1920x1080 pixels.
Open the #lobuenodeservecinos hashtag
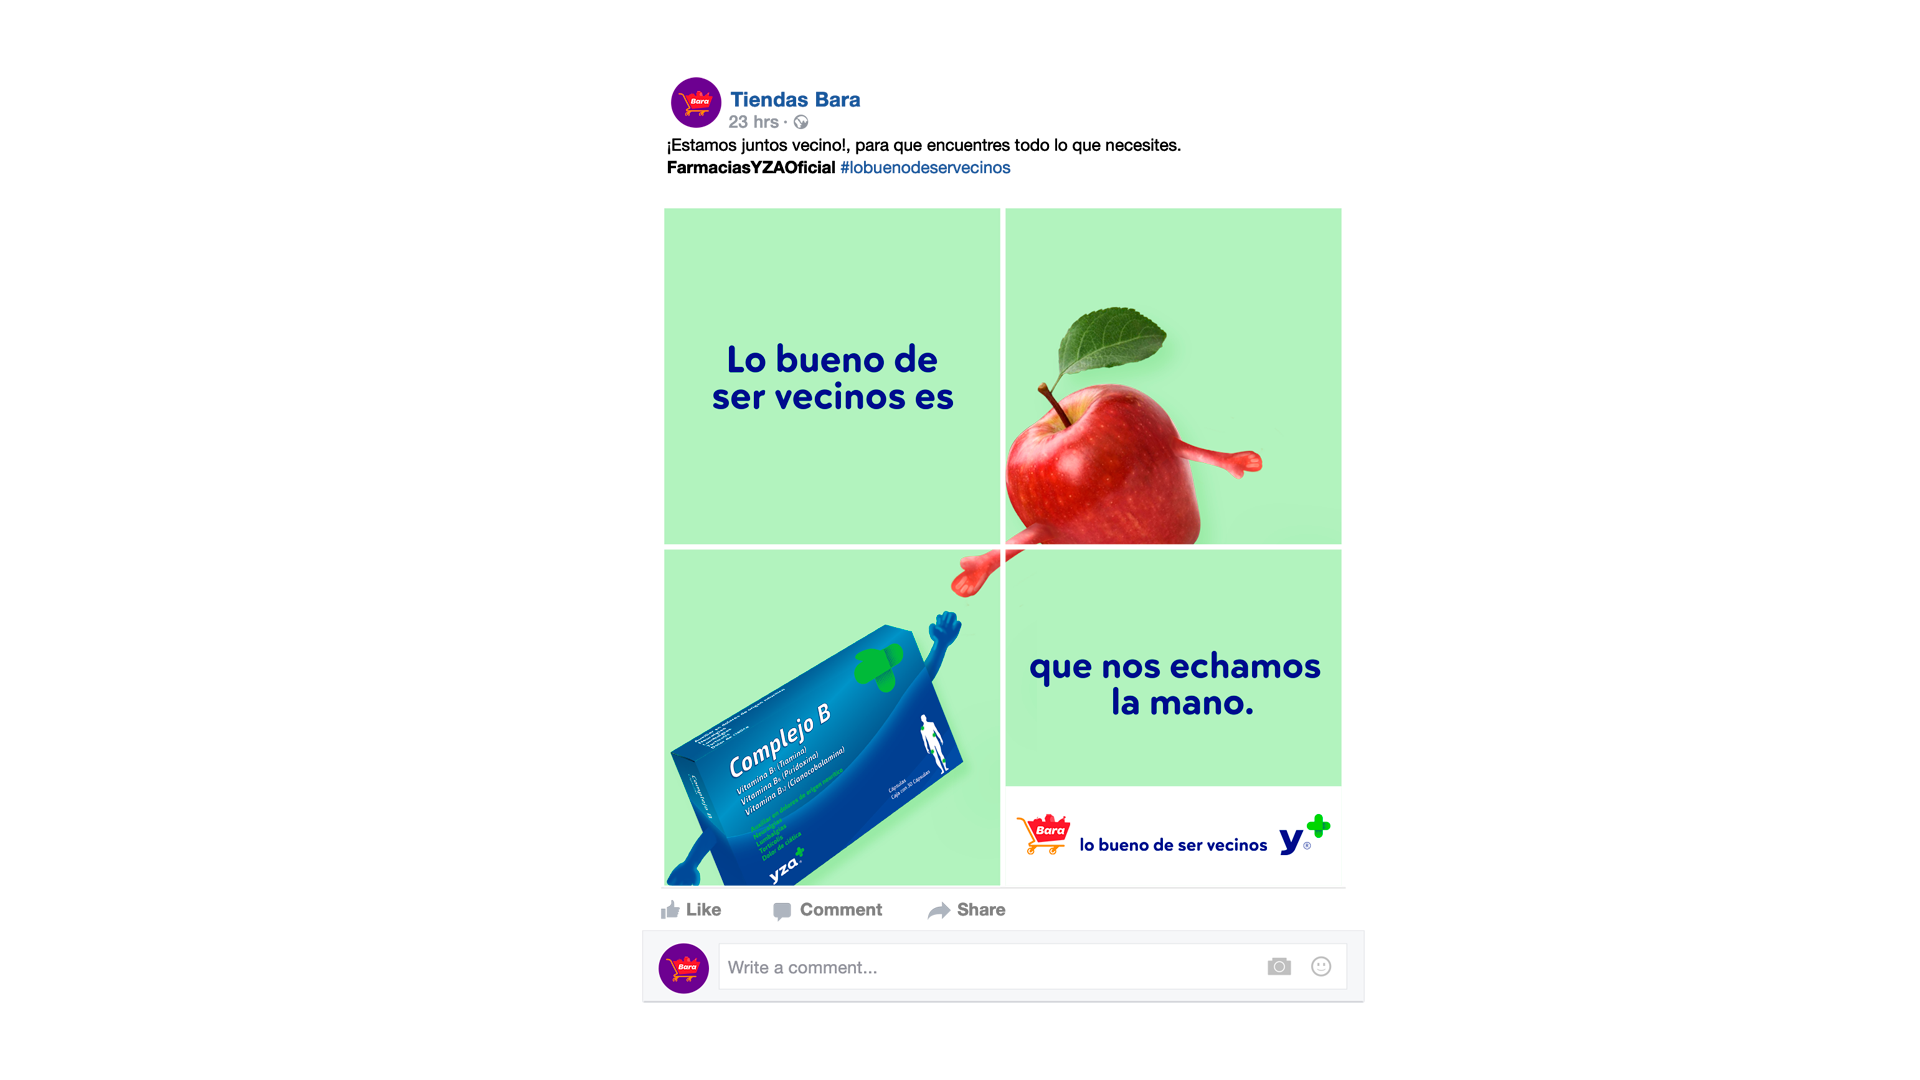[925, 167]
